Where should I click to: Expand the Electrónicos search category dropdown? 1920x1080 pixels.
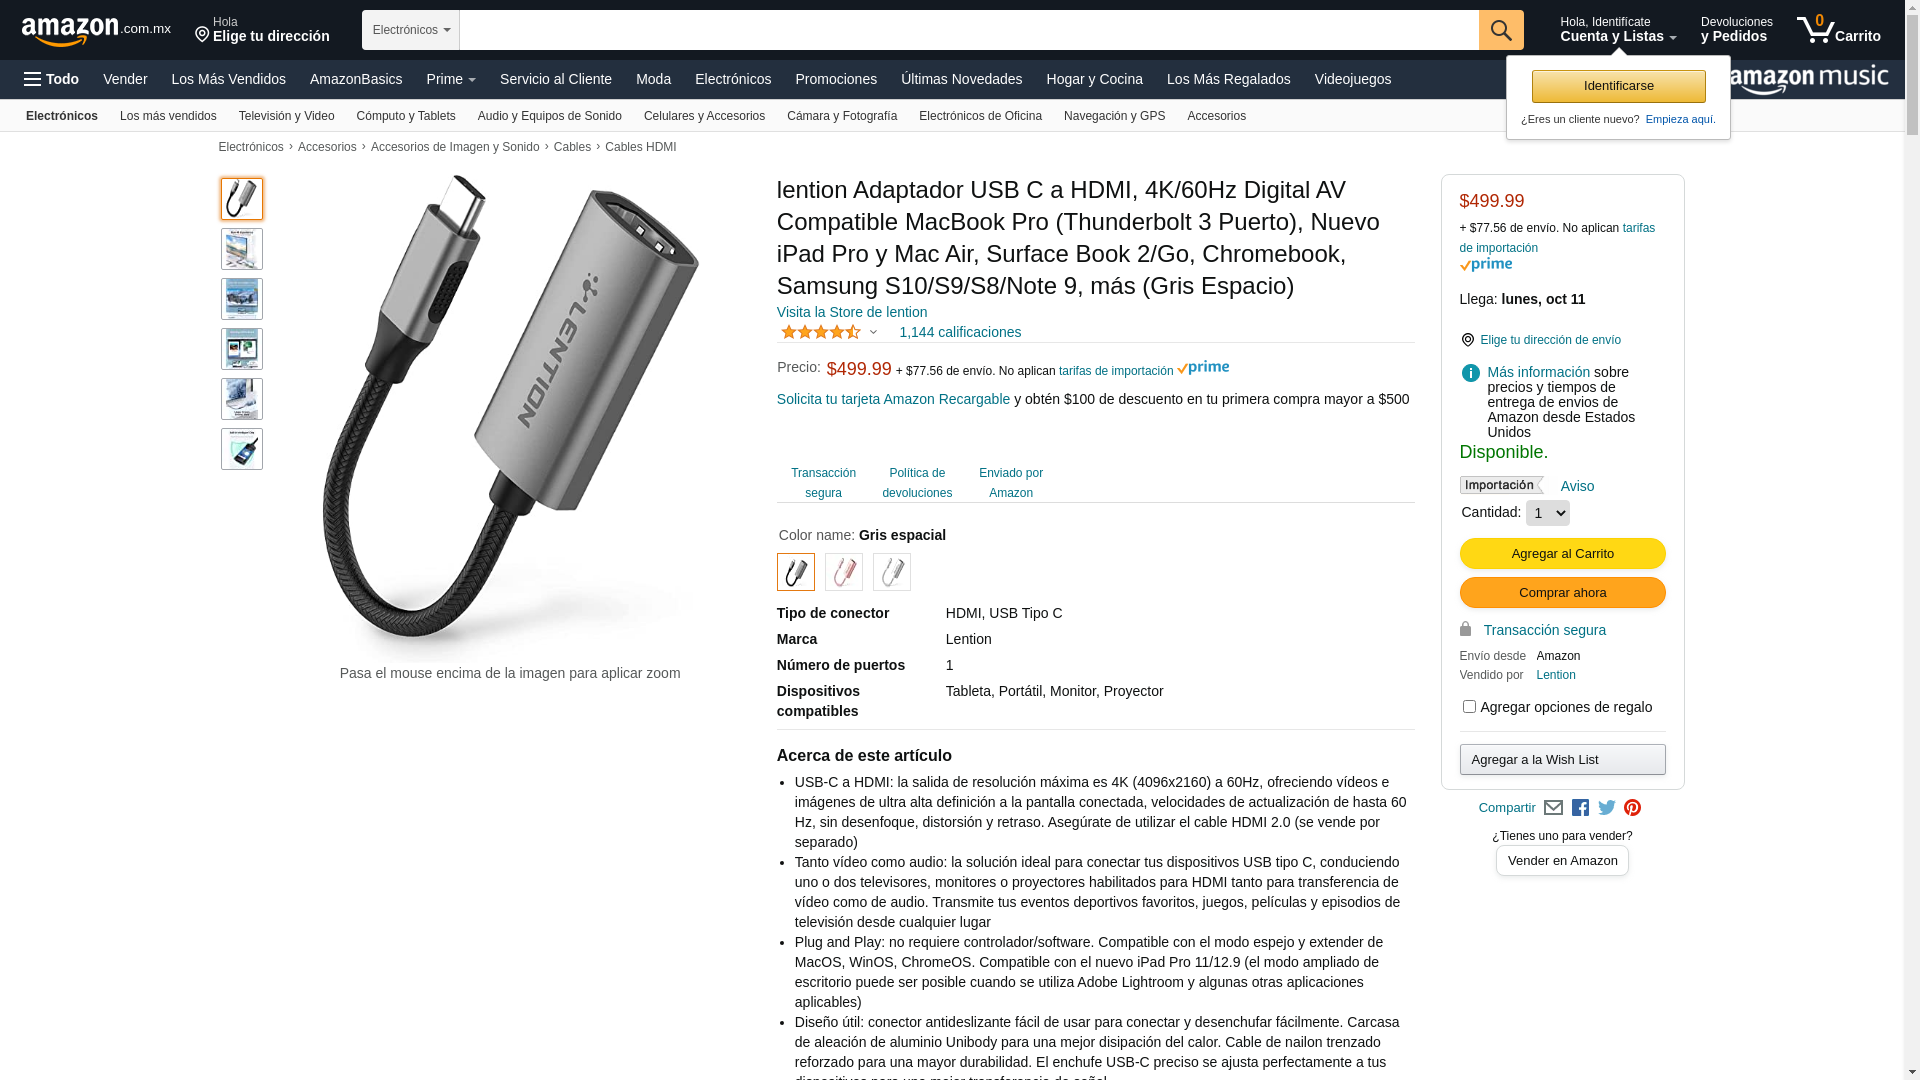(x=411, y=30)
